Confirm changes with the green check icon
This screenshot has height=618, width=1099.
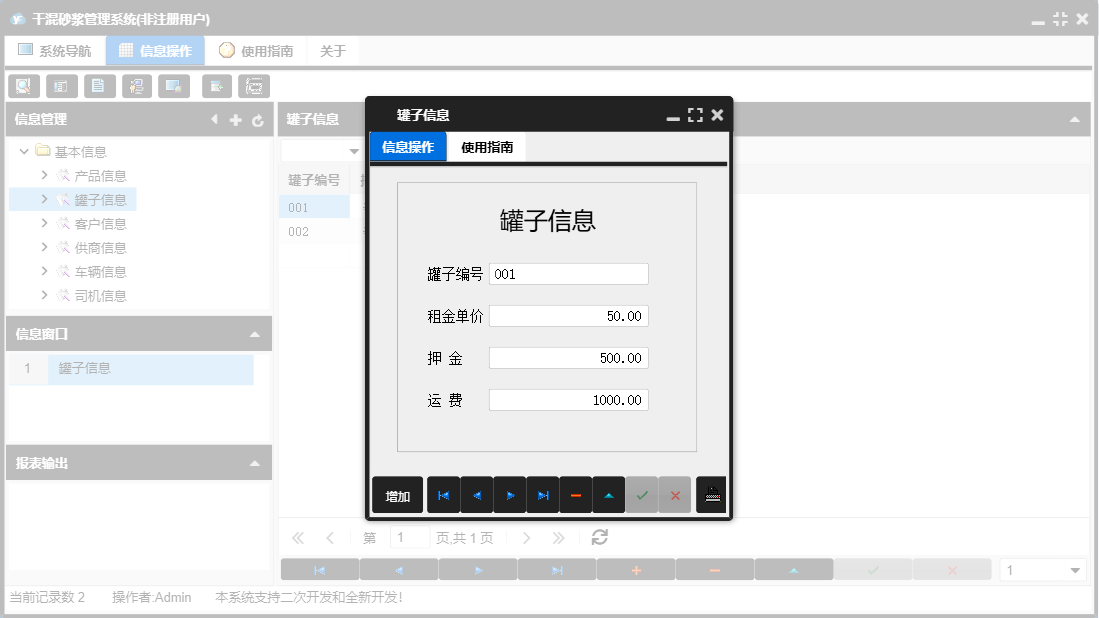pos(642,494)
